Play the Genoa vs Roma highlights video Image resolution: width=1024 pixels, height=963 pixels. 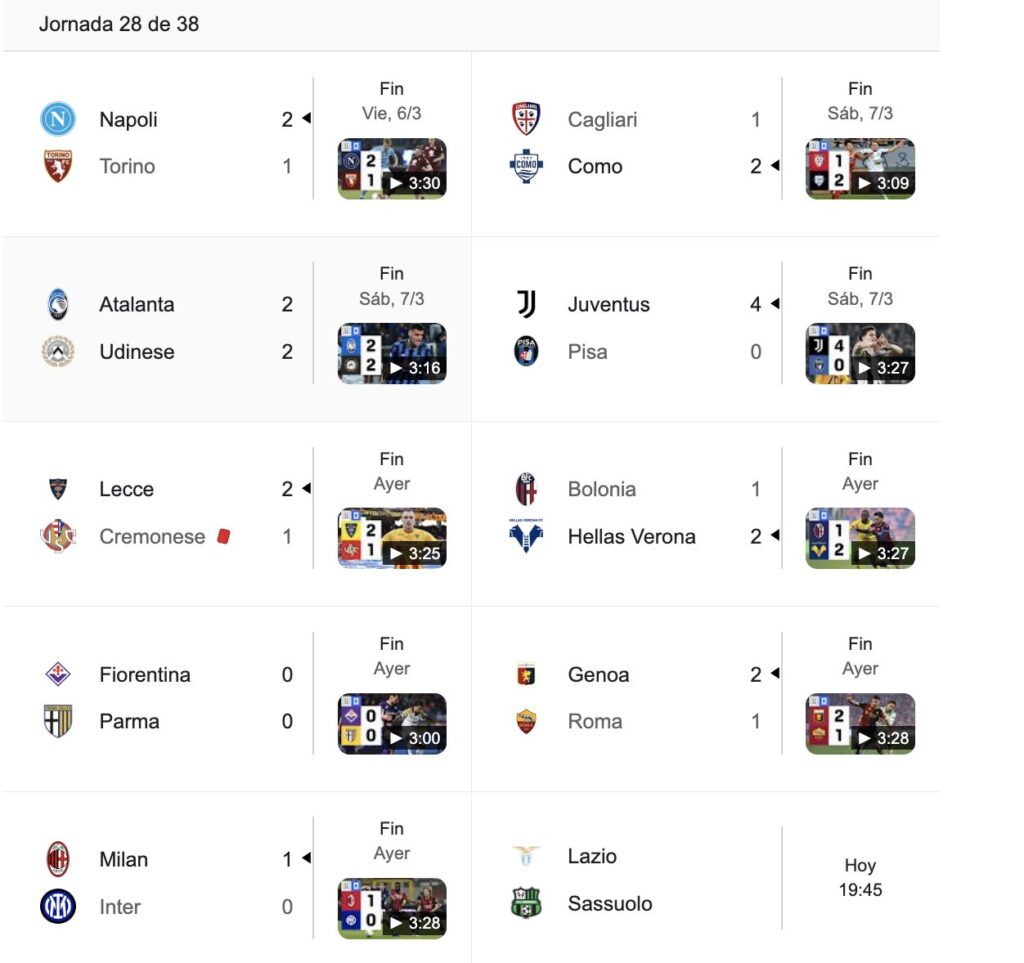[x=860, y=724]
